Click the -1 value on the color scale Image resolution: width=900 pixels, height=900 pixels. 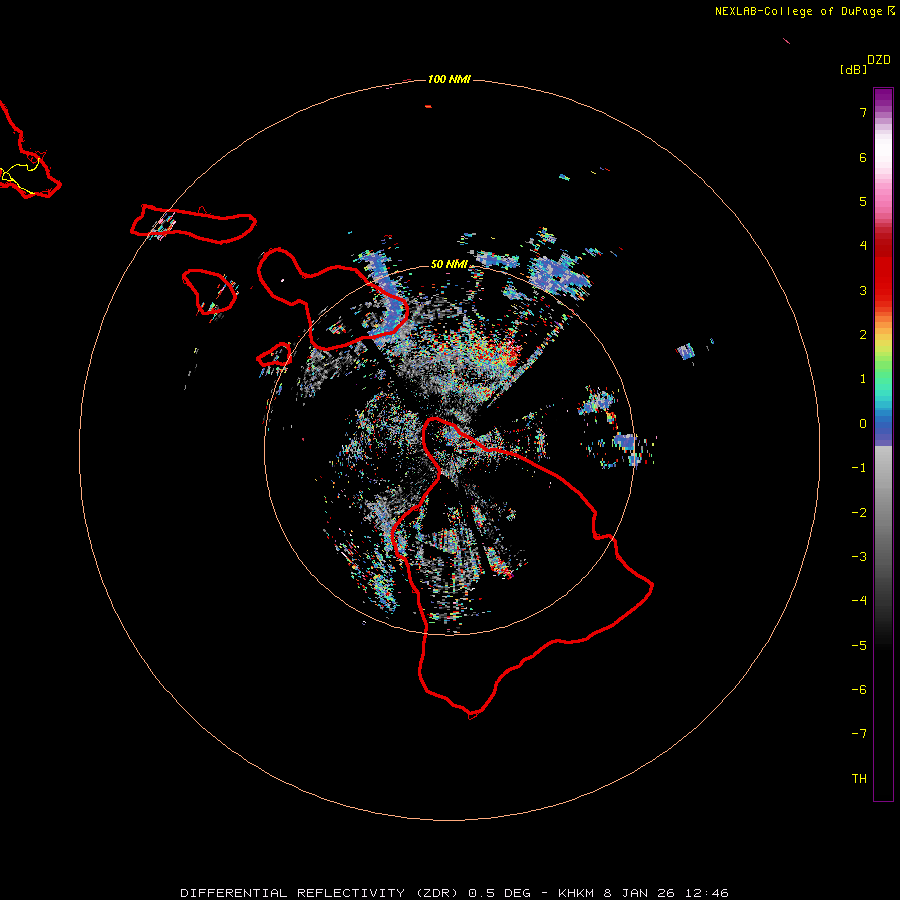[x=859, y=468]
